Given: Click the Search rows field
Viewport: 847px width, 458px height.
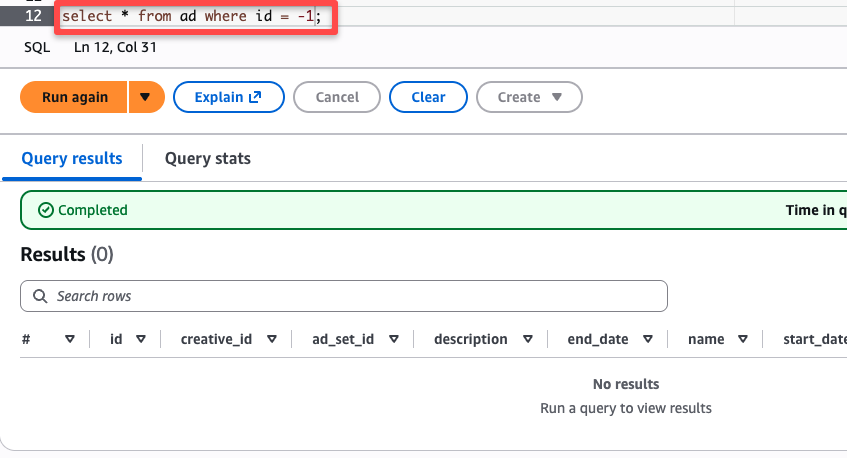Looking at the screenshot, I should 344,296.
